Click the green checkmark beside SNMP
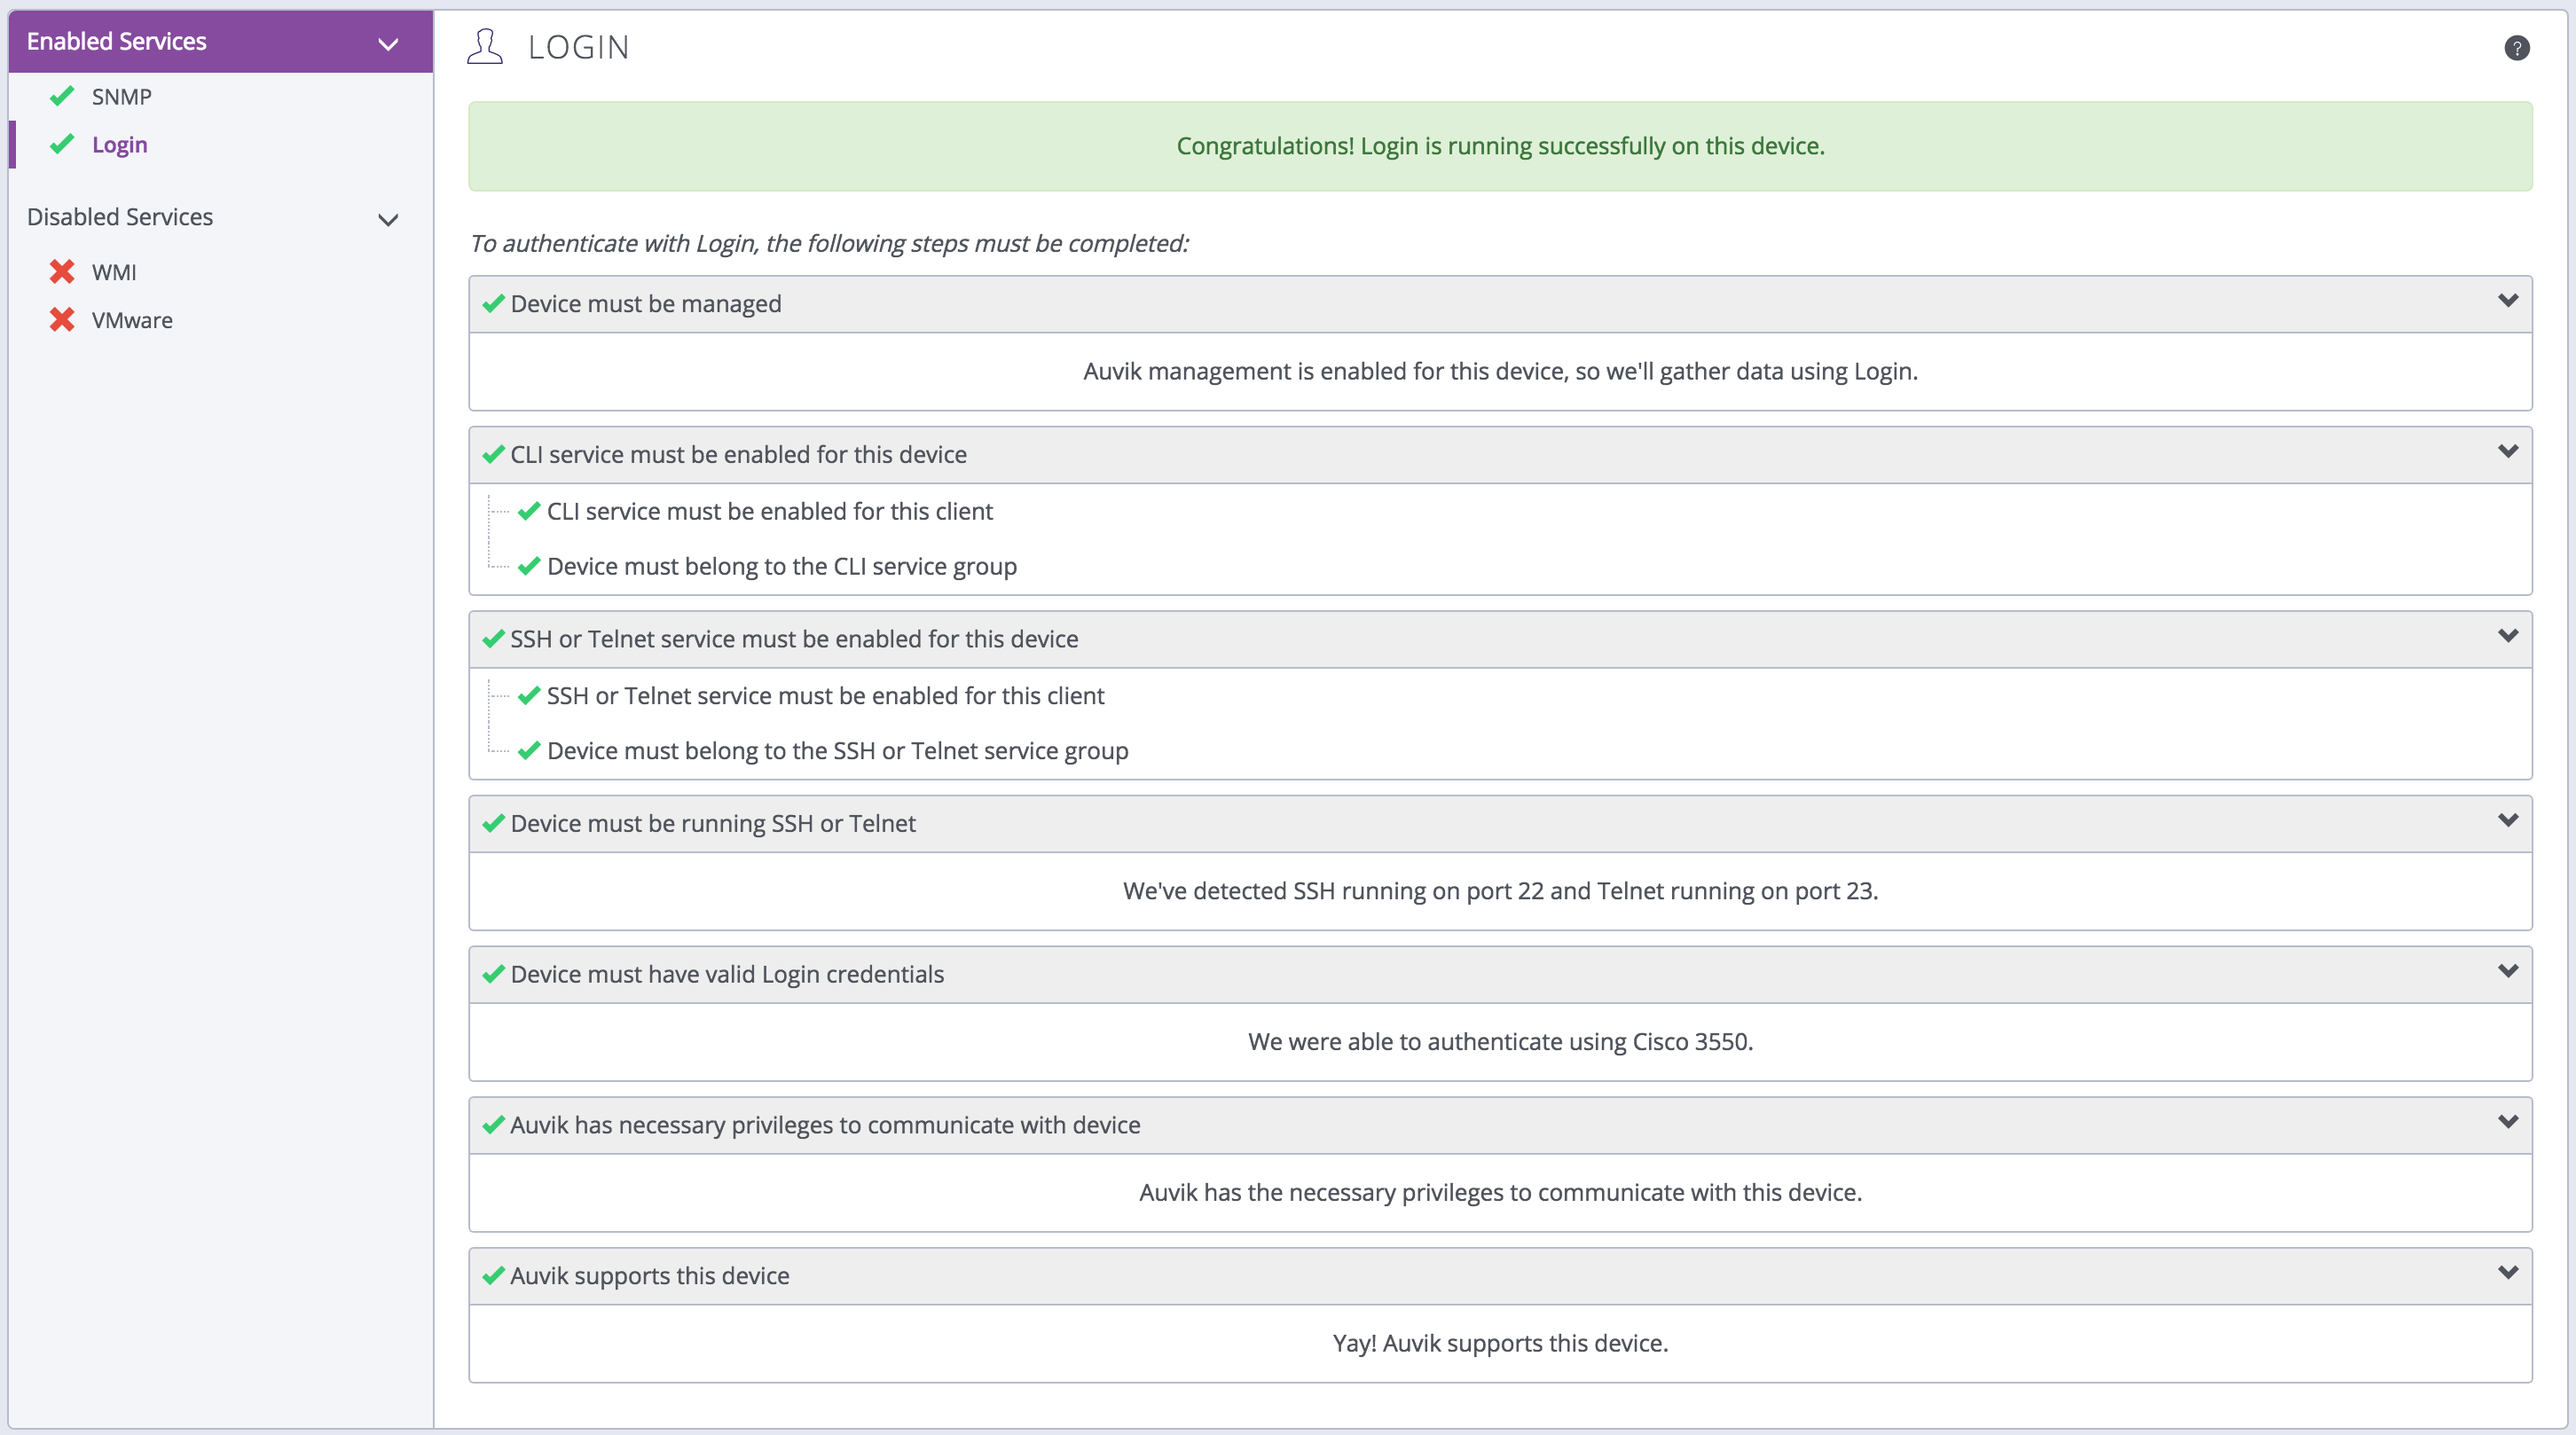This screenshot has width=2576, height=1435. coord(62,96)
